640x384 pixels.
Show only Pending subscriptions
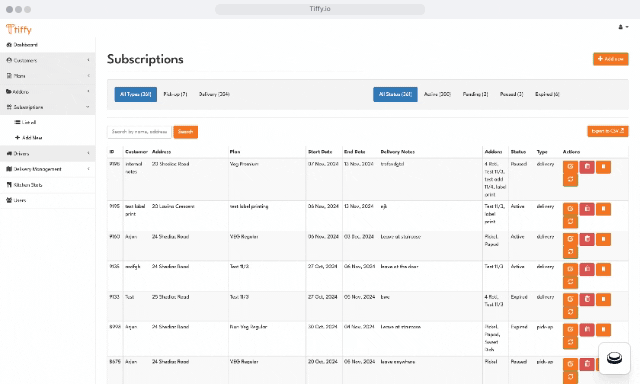point(475,94)
